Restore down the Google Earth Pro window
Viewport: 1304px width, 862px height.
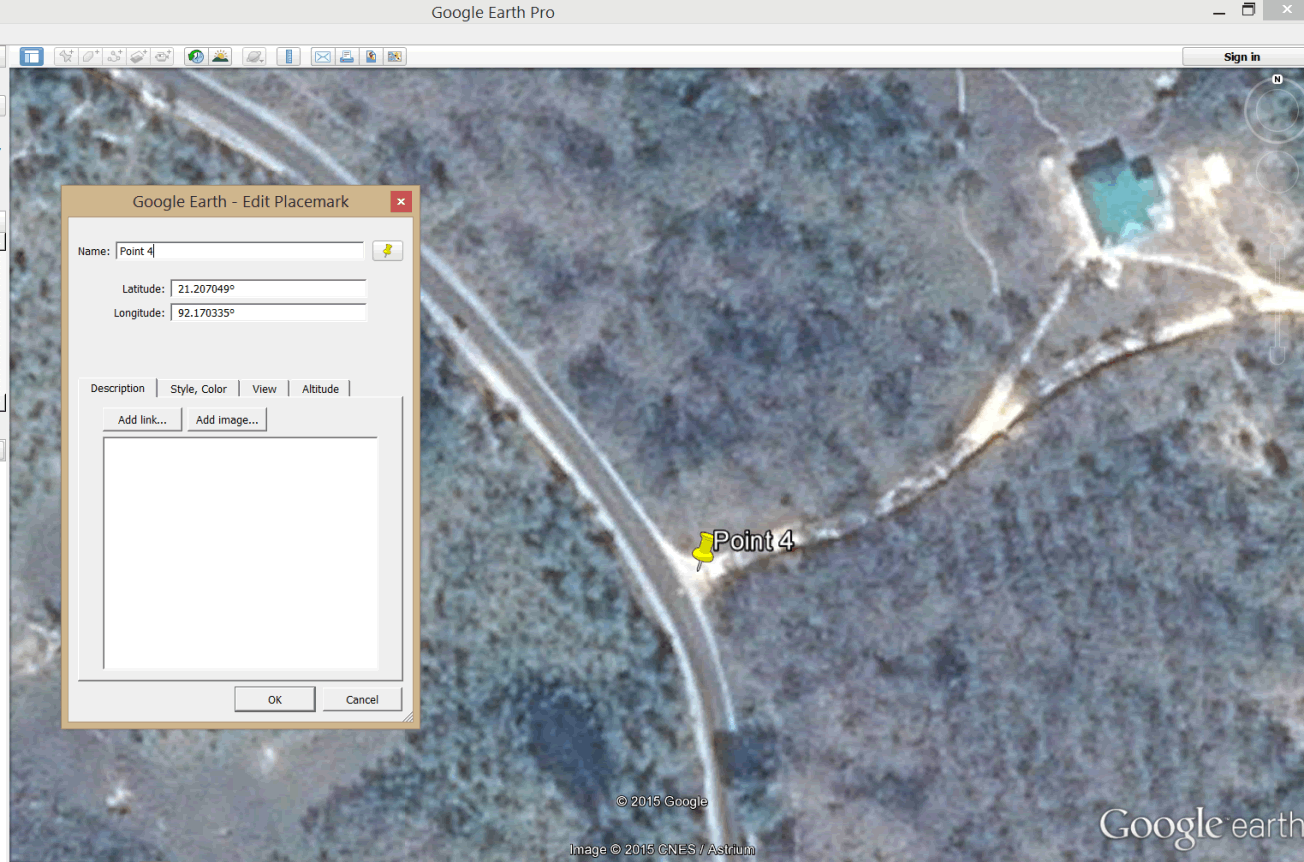(x=1248, y=10)
